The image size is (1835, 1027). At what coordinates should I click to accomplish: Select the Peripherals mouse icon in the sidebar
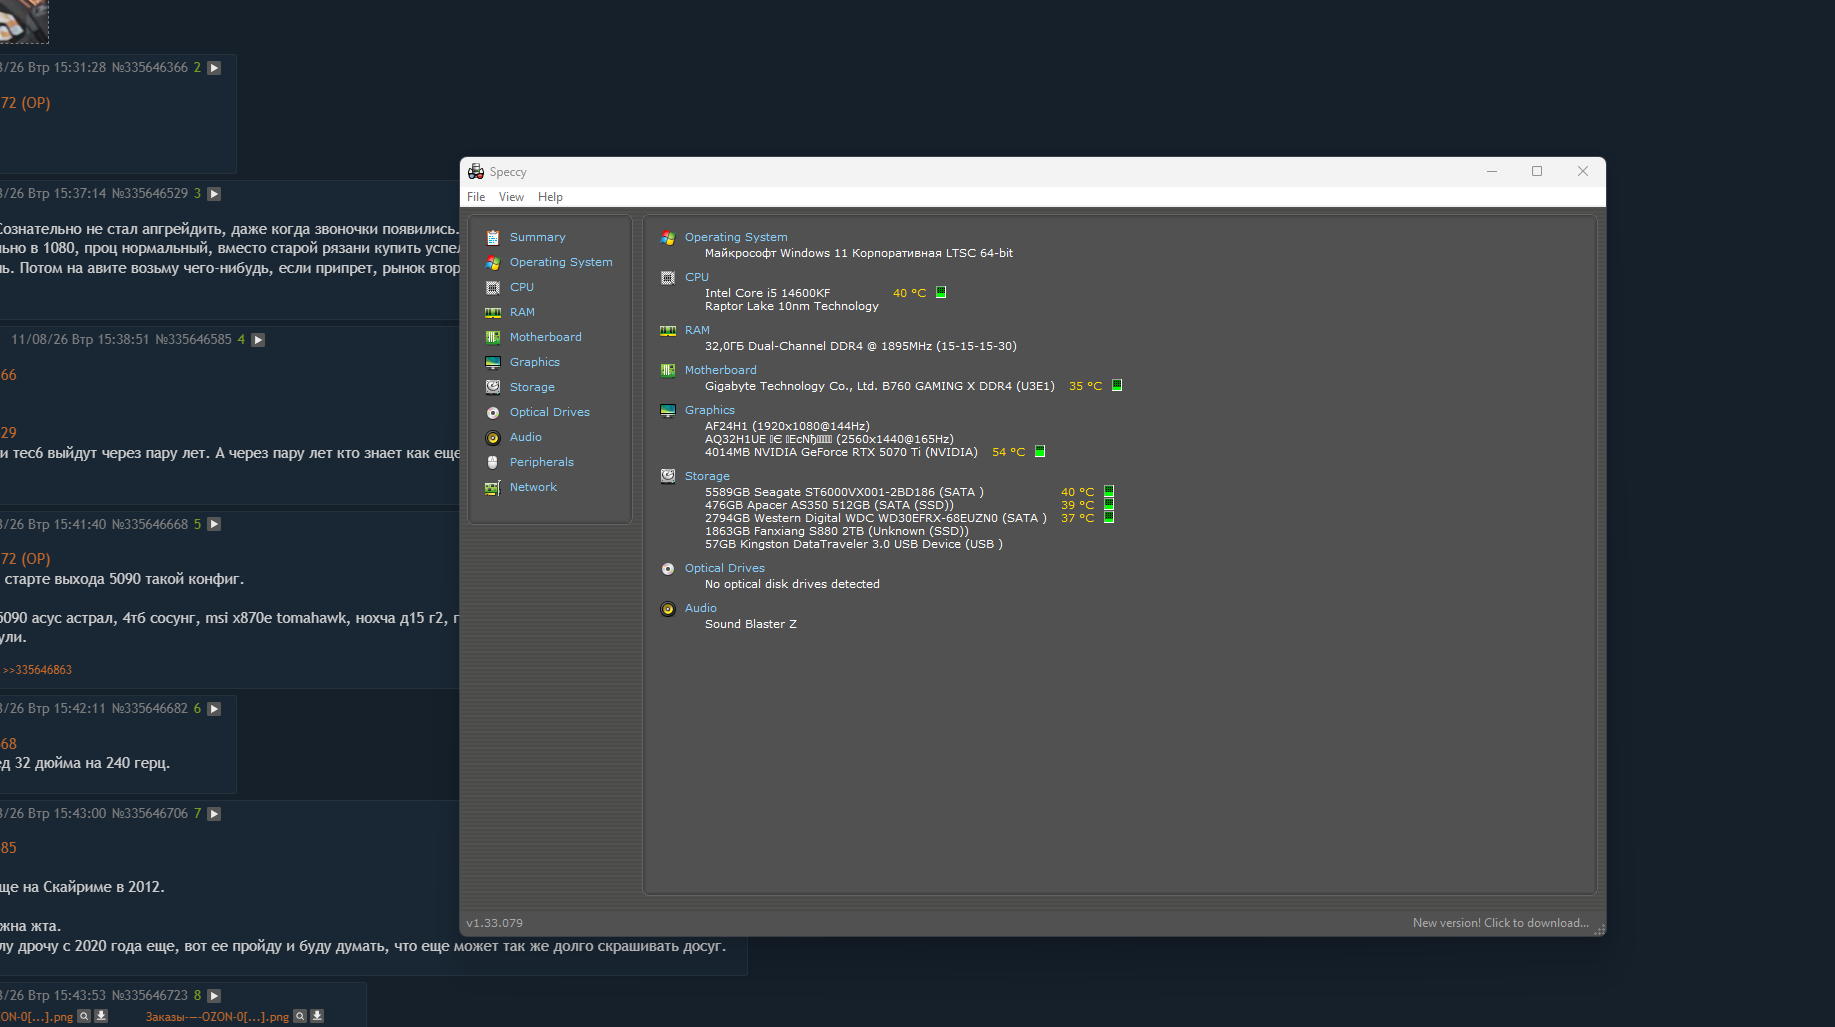(x=493, y=463)
